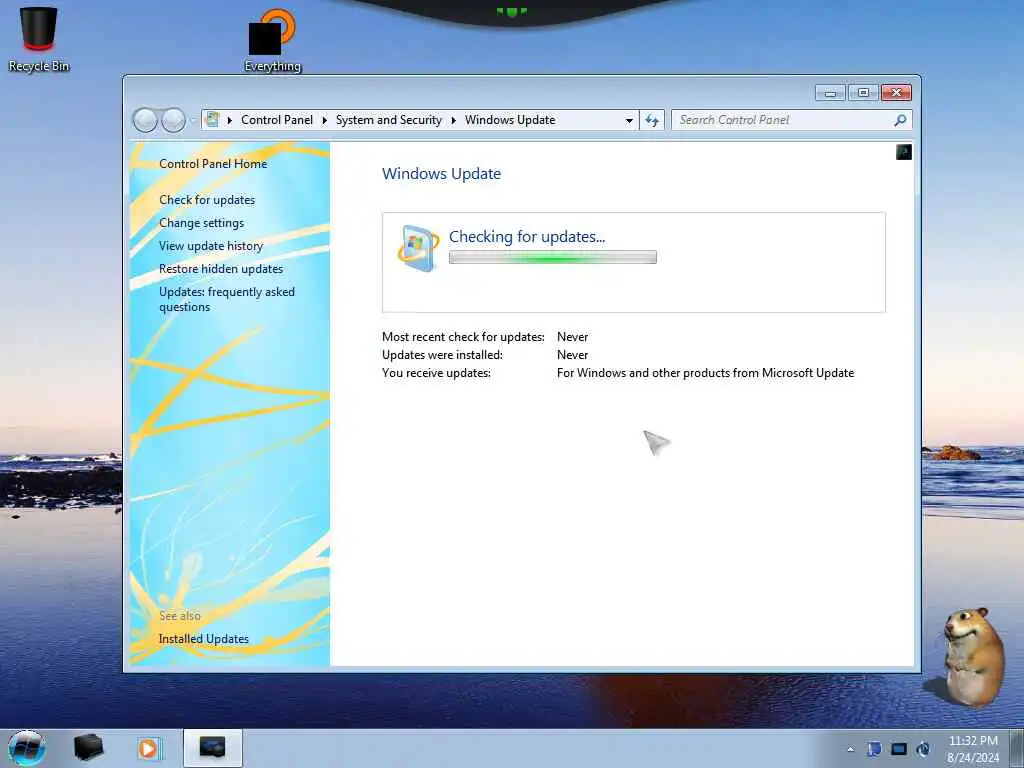
Task: Open Updates: frequently asked questions link
Action: click(227, 299)
